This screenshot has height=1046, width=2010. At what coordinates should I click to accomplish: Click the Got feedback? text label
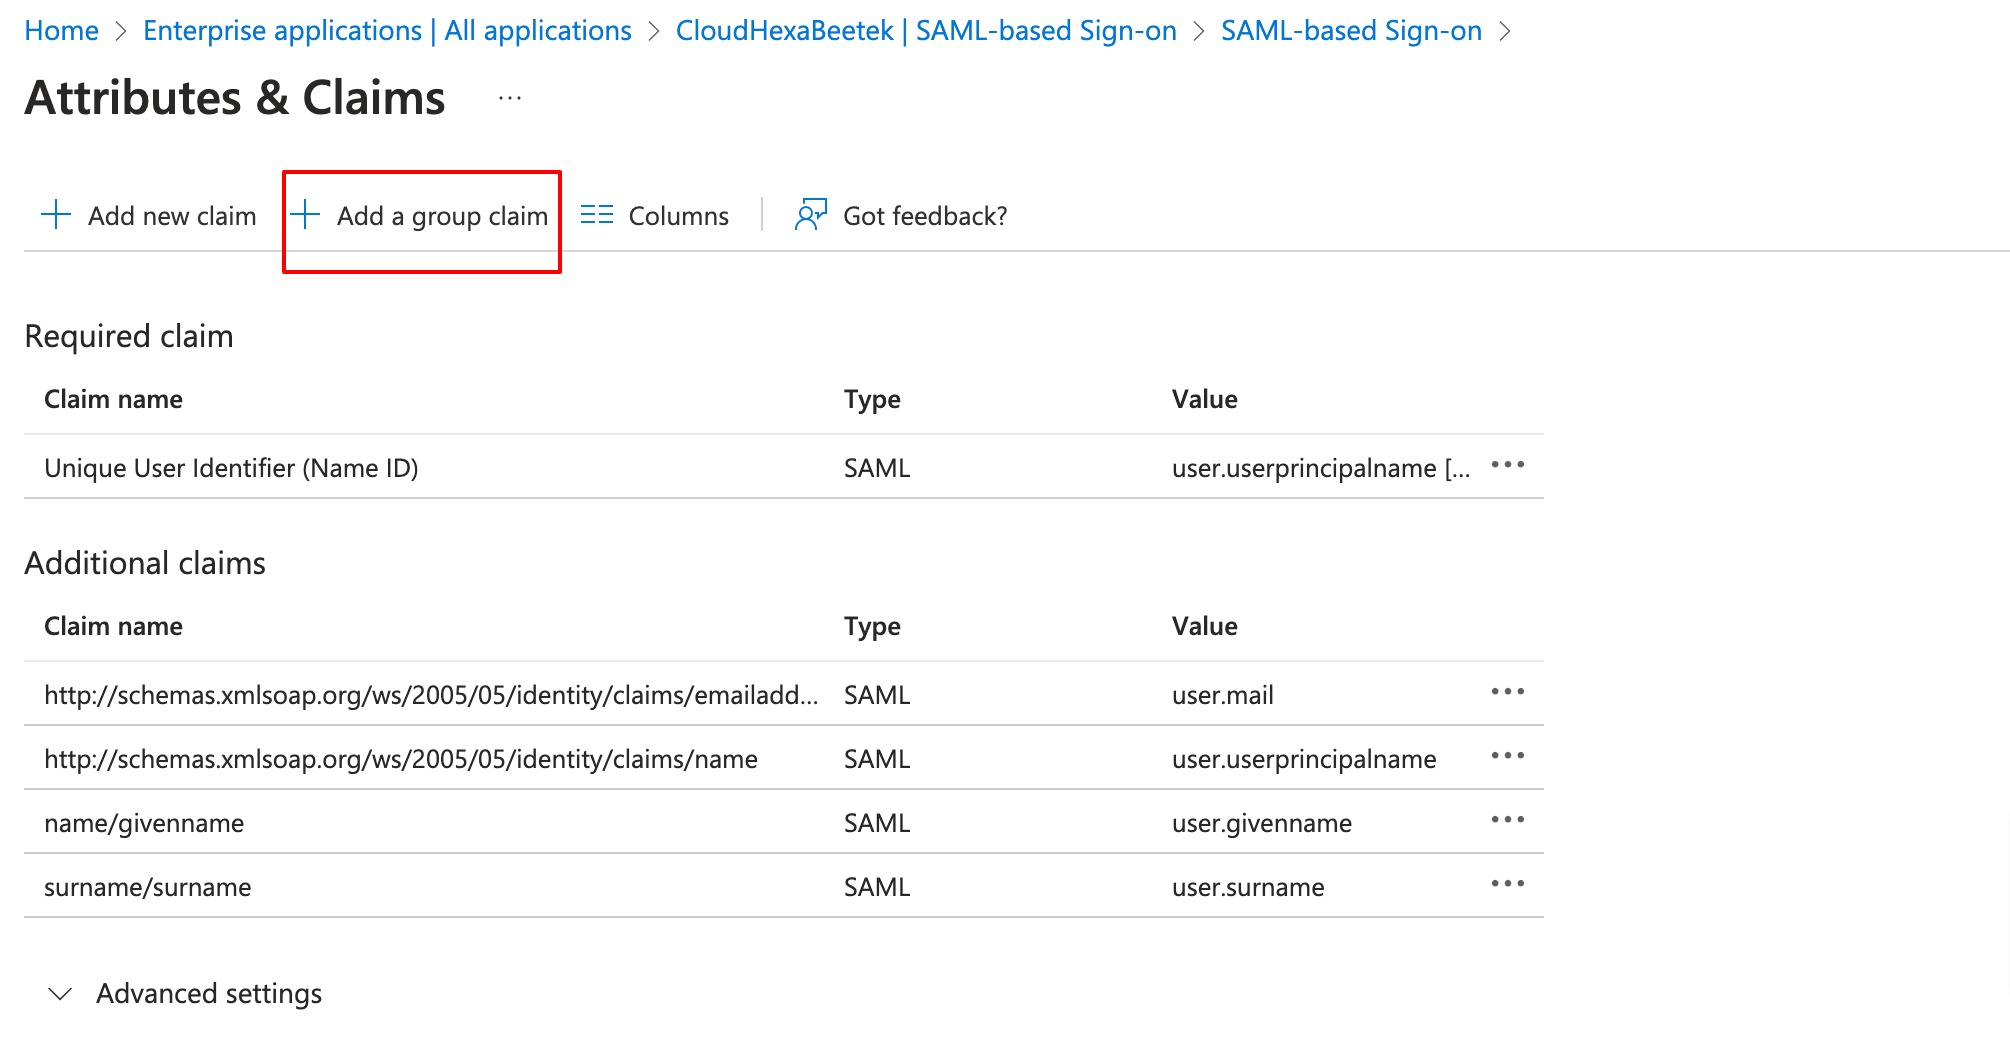(x=924, y=216)
